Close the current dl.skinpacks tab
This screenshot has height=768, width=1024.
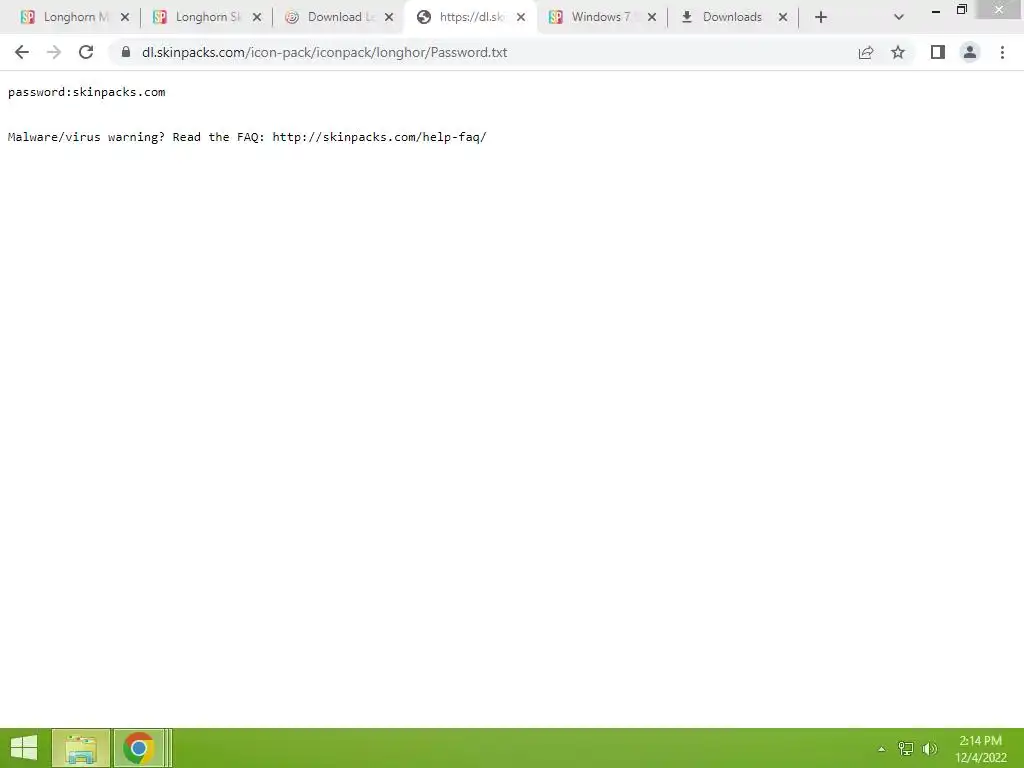coord(520,17)
